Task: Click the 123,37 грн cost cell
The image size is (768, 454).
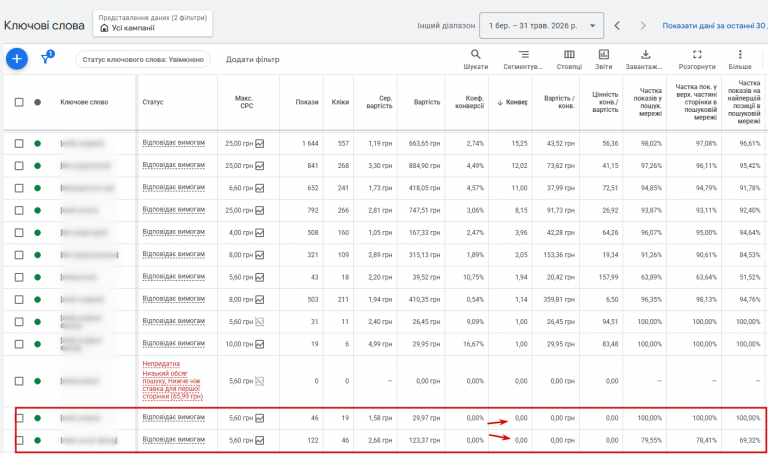Action: 424,440
